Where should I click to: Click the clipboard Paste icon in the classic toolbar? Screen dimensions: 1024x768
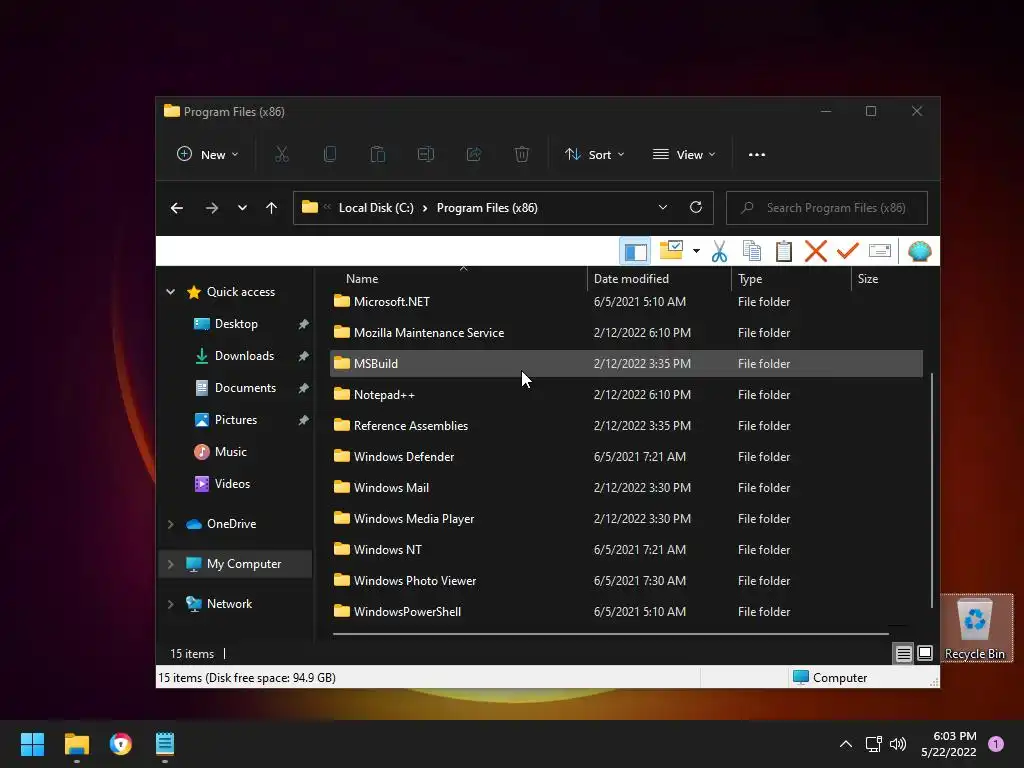[x=784, y=251]
